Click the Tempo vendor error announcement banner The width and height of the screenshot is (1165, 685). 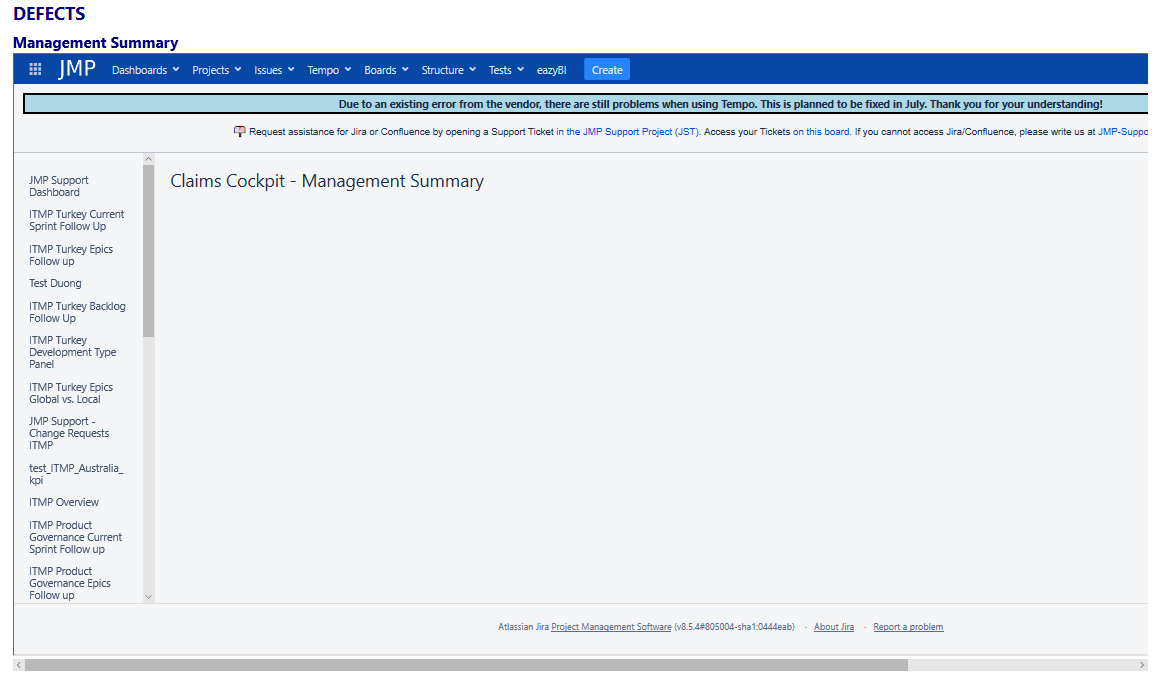[585, 104]
